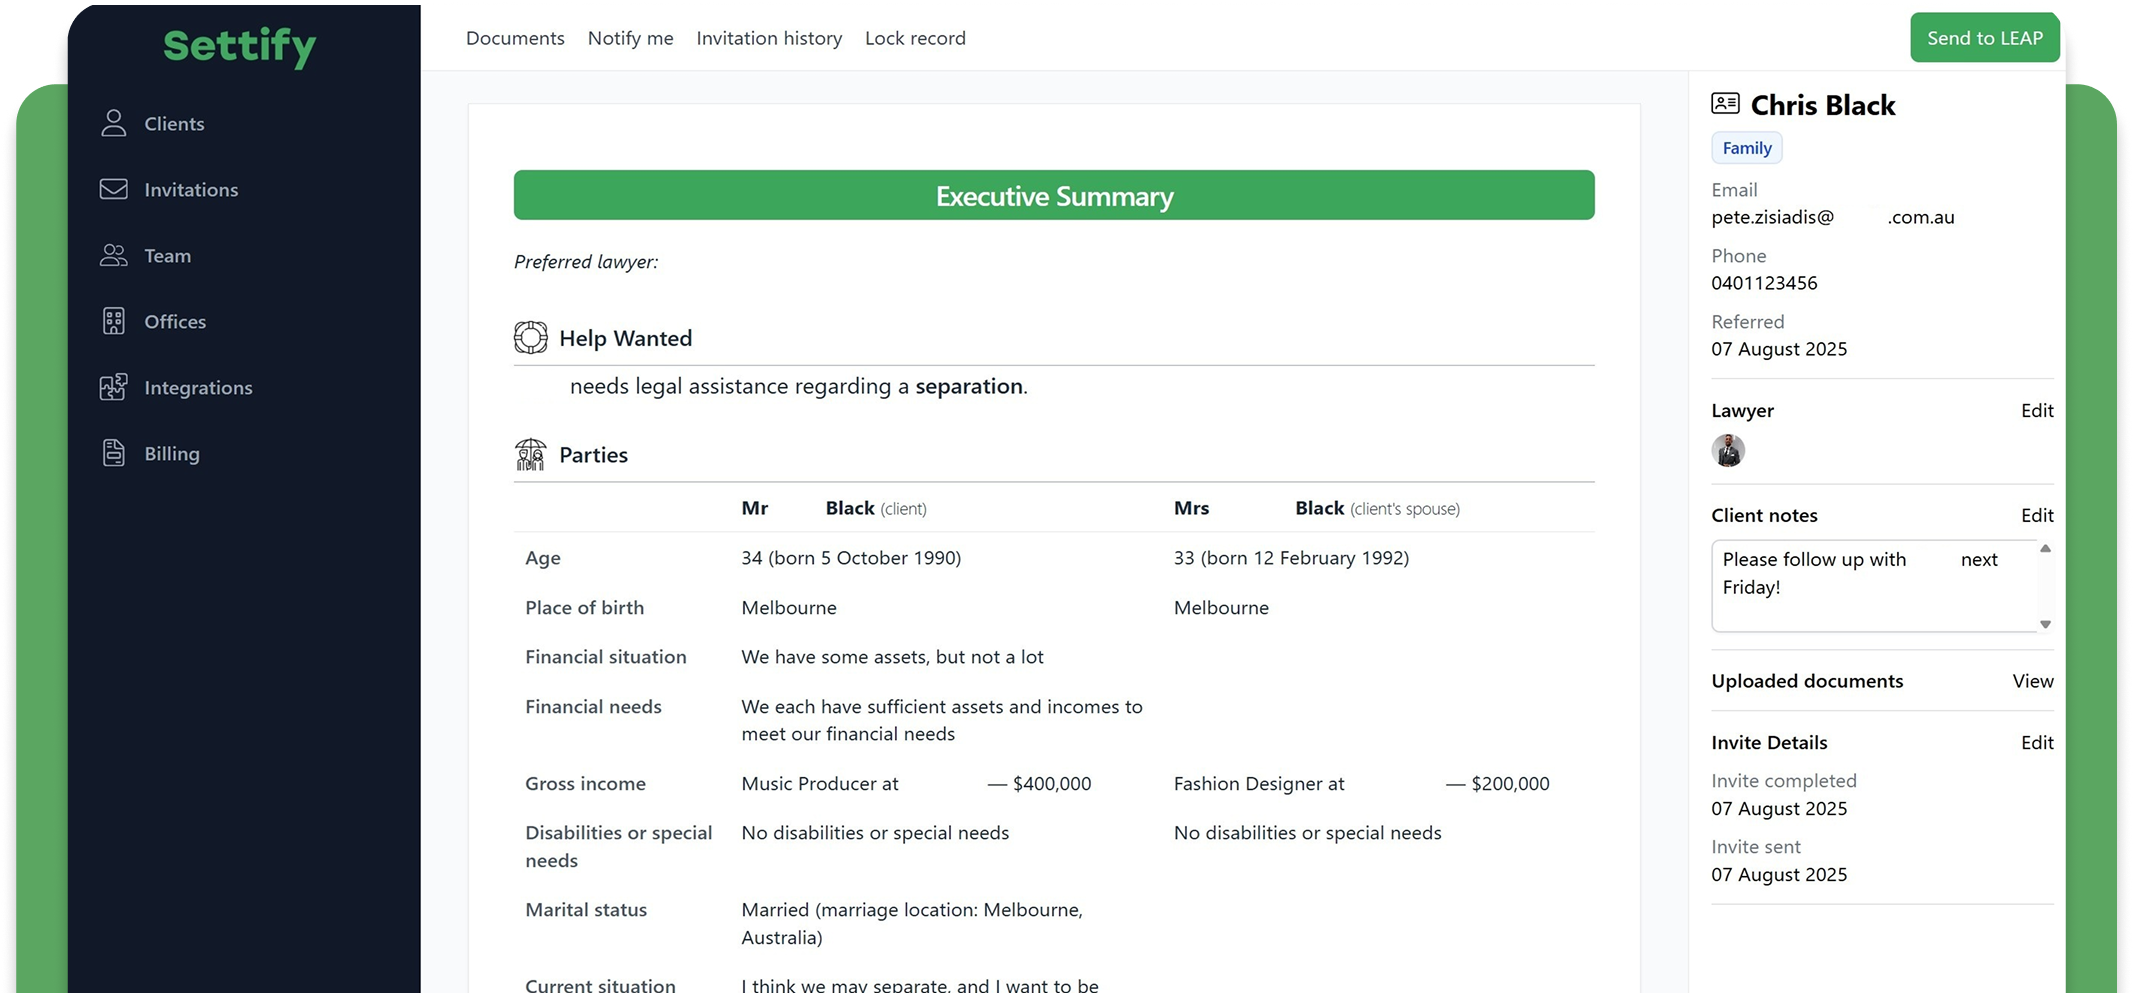Viewport: 2133px width, 993px height.
Task: Click the Mrs Black (client's spouse) header
Action: coord(1317,508)
